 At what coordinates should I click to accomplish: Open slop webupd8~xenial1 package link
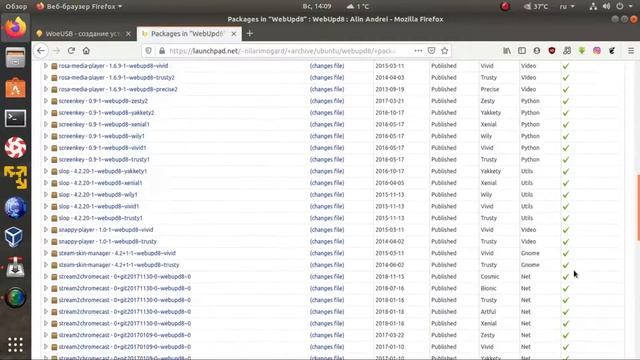100,183
